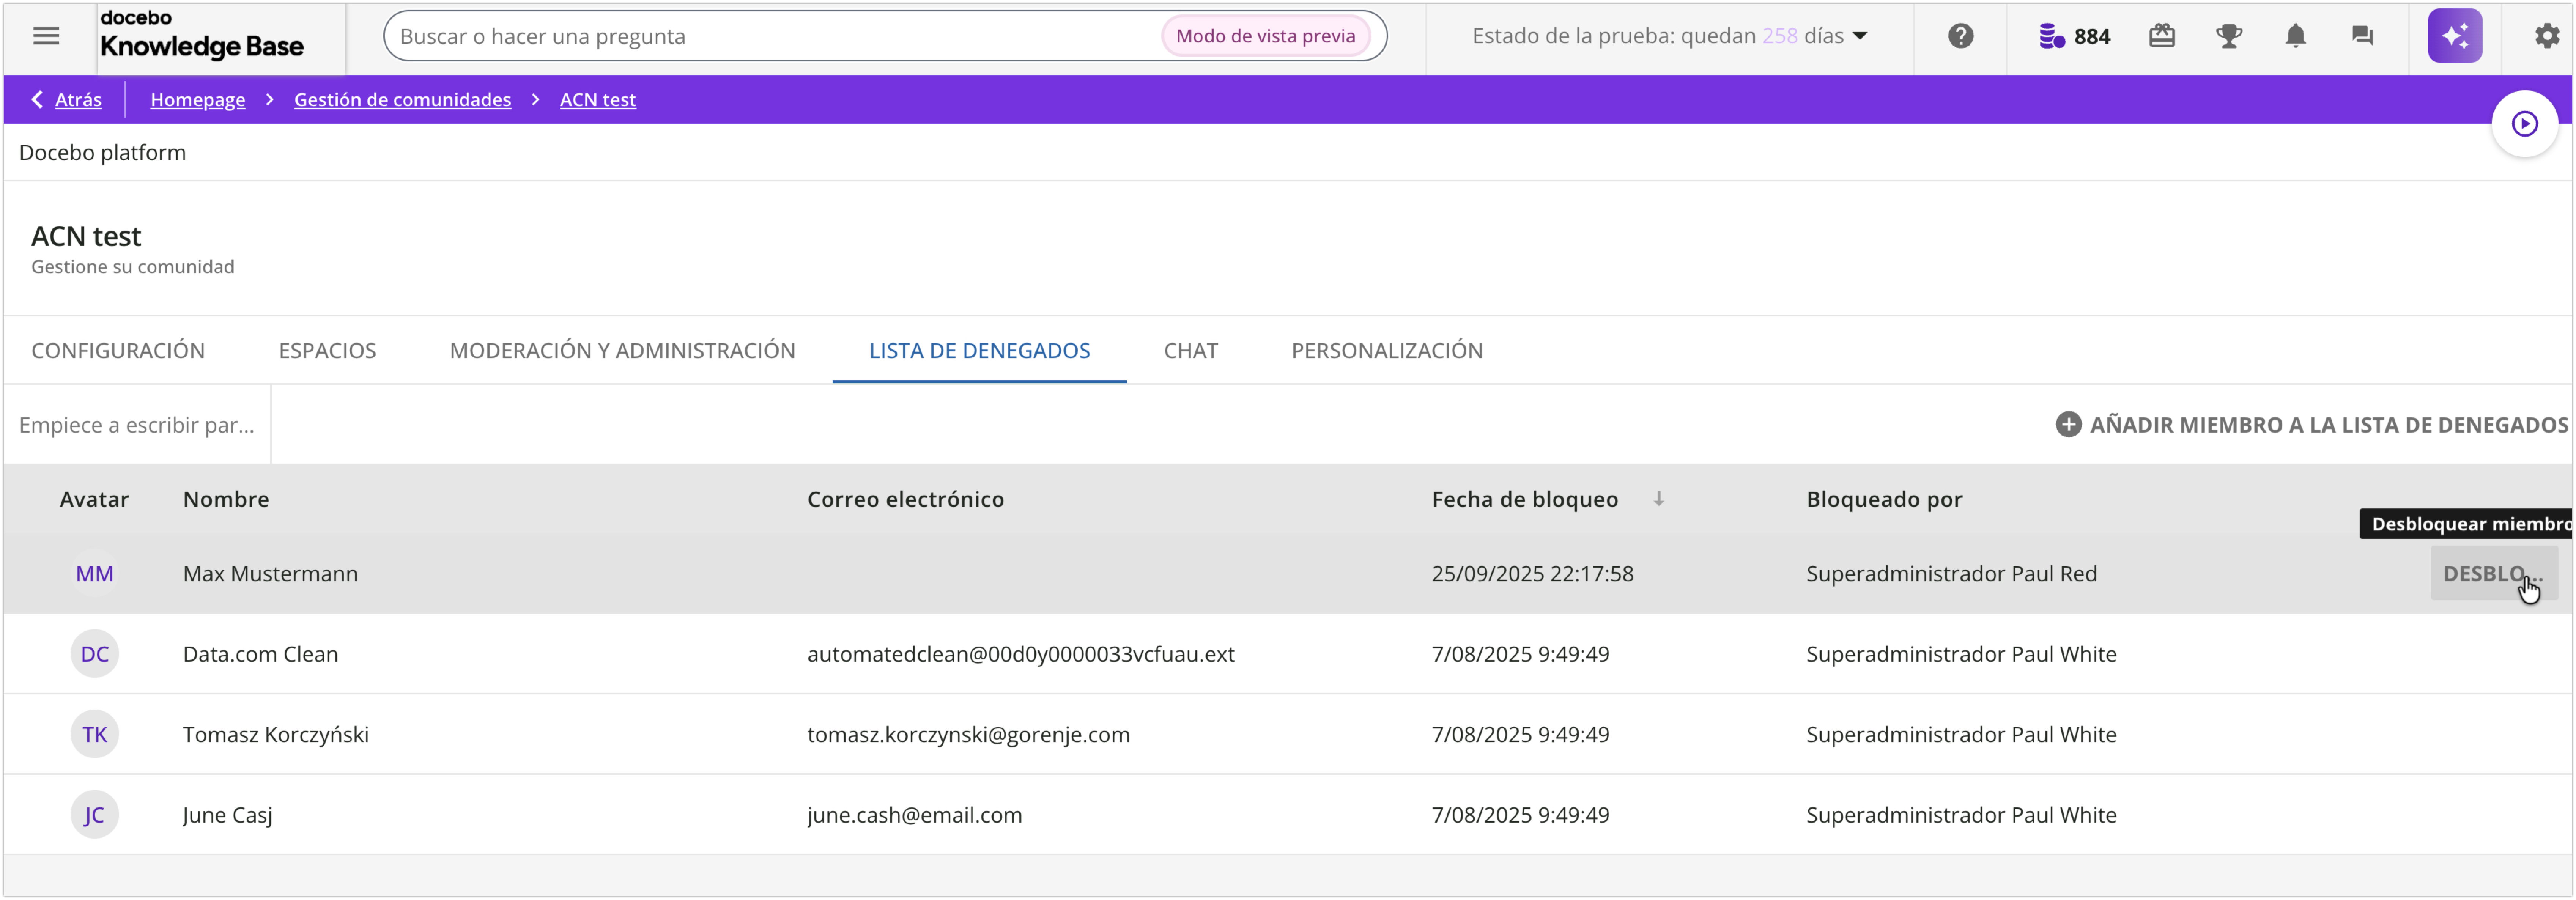Click the gift box rewards icon
Viewport: 2576px width, 900px height.
coord(2162,36)
